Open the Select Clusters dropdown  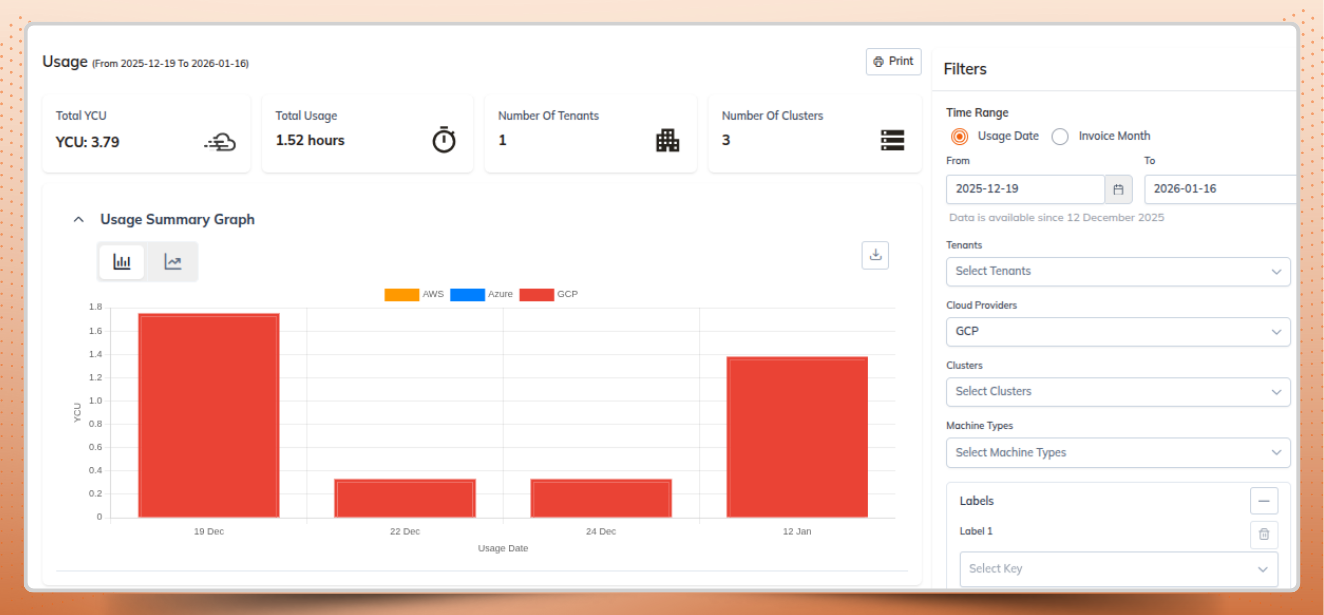[1118, 391]
